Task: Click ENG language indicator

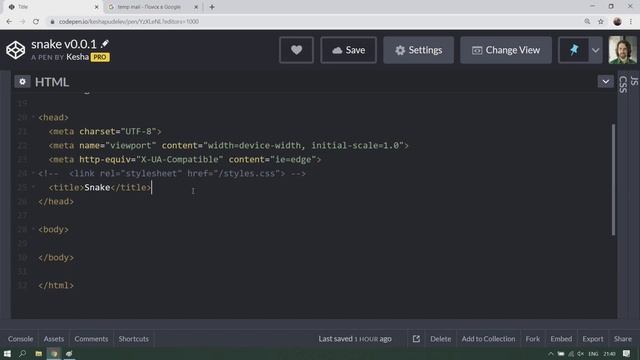Action: click(593, 354)
